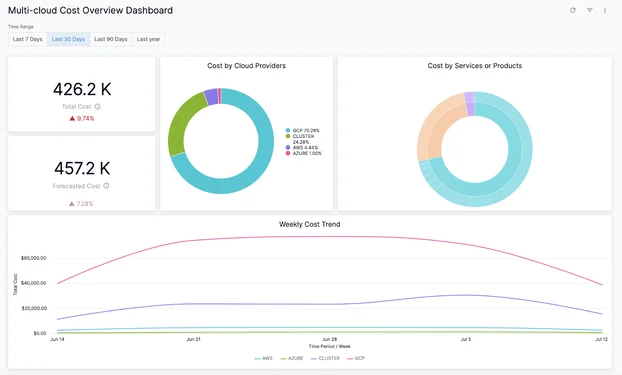
Task: Click the AWS 4.44% legend color dot
Action: pos(288,148)
